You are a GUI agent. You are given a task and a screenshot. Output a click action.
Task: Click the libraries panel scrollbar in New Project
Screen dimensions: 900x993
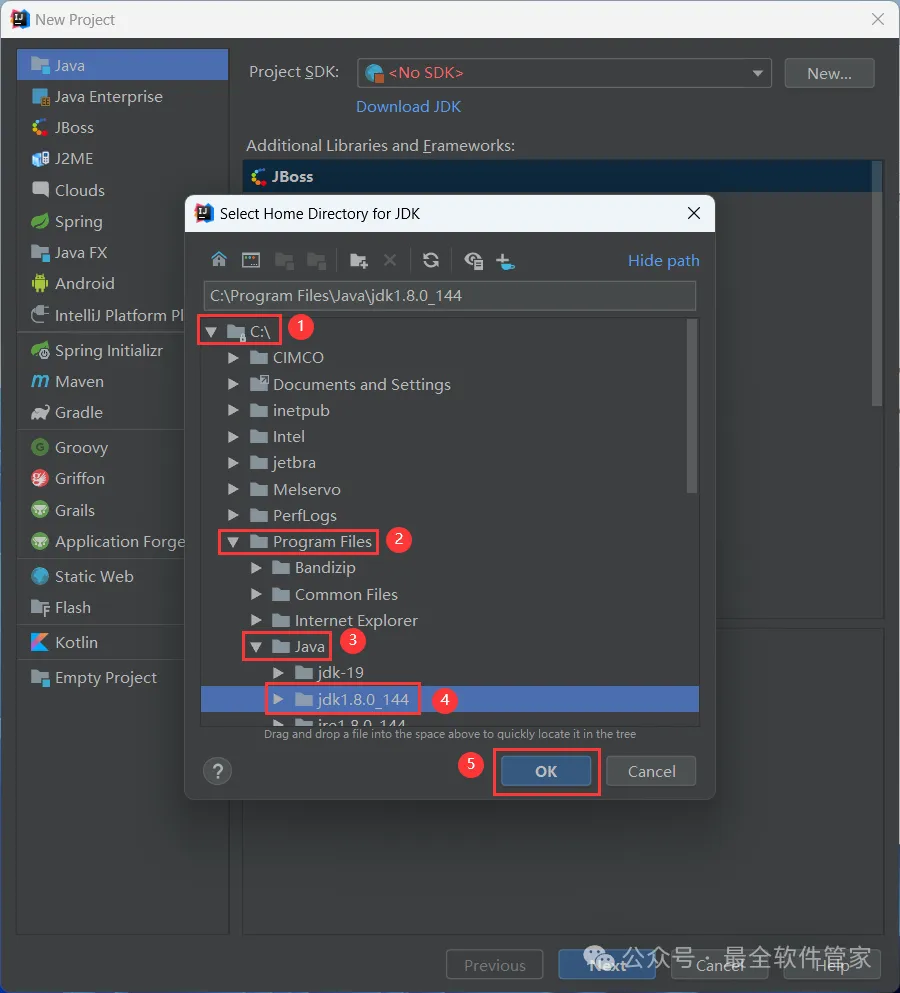click(877, 283)
